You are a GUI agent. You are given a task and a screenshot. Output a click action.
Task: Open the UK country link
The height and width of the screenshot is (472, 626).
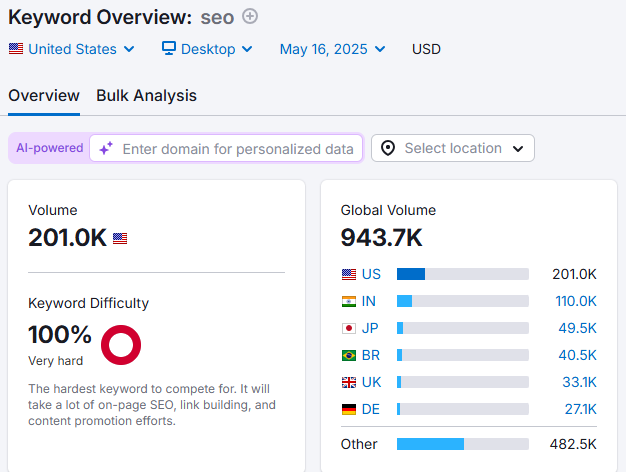pos(370,382)
